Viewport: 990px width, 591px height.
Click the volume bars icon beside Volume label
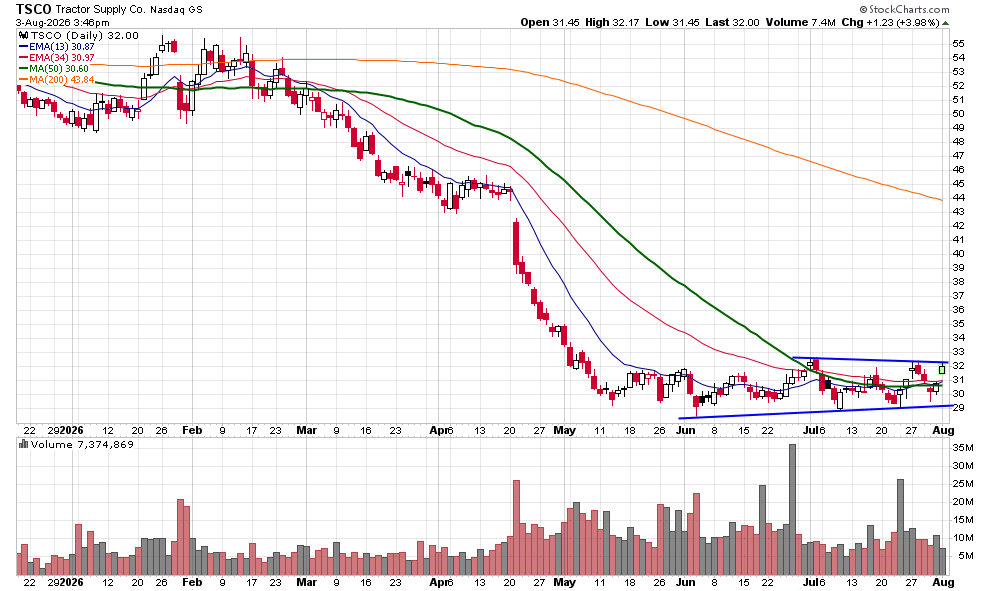point(24,444)
